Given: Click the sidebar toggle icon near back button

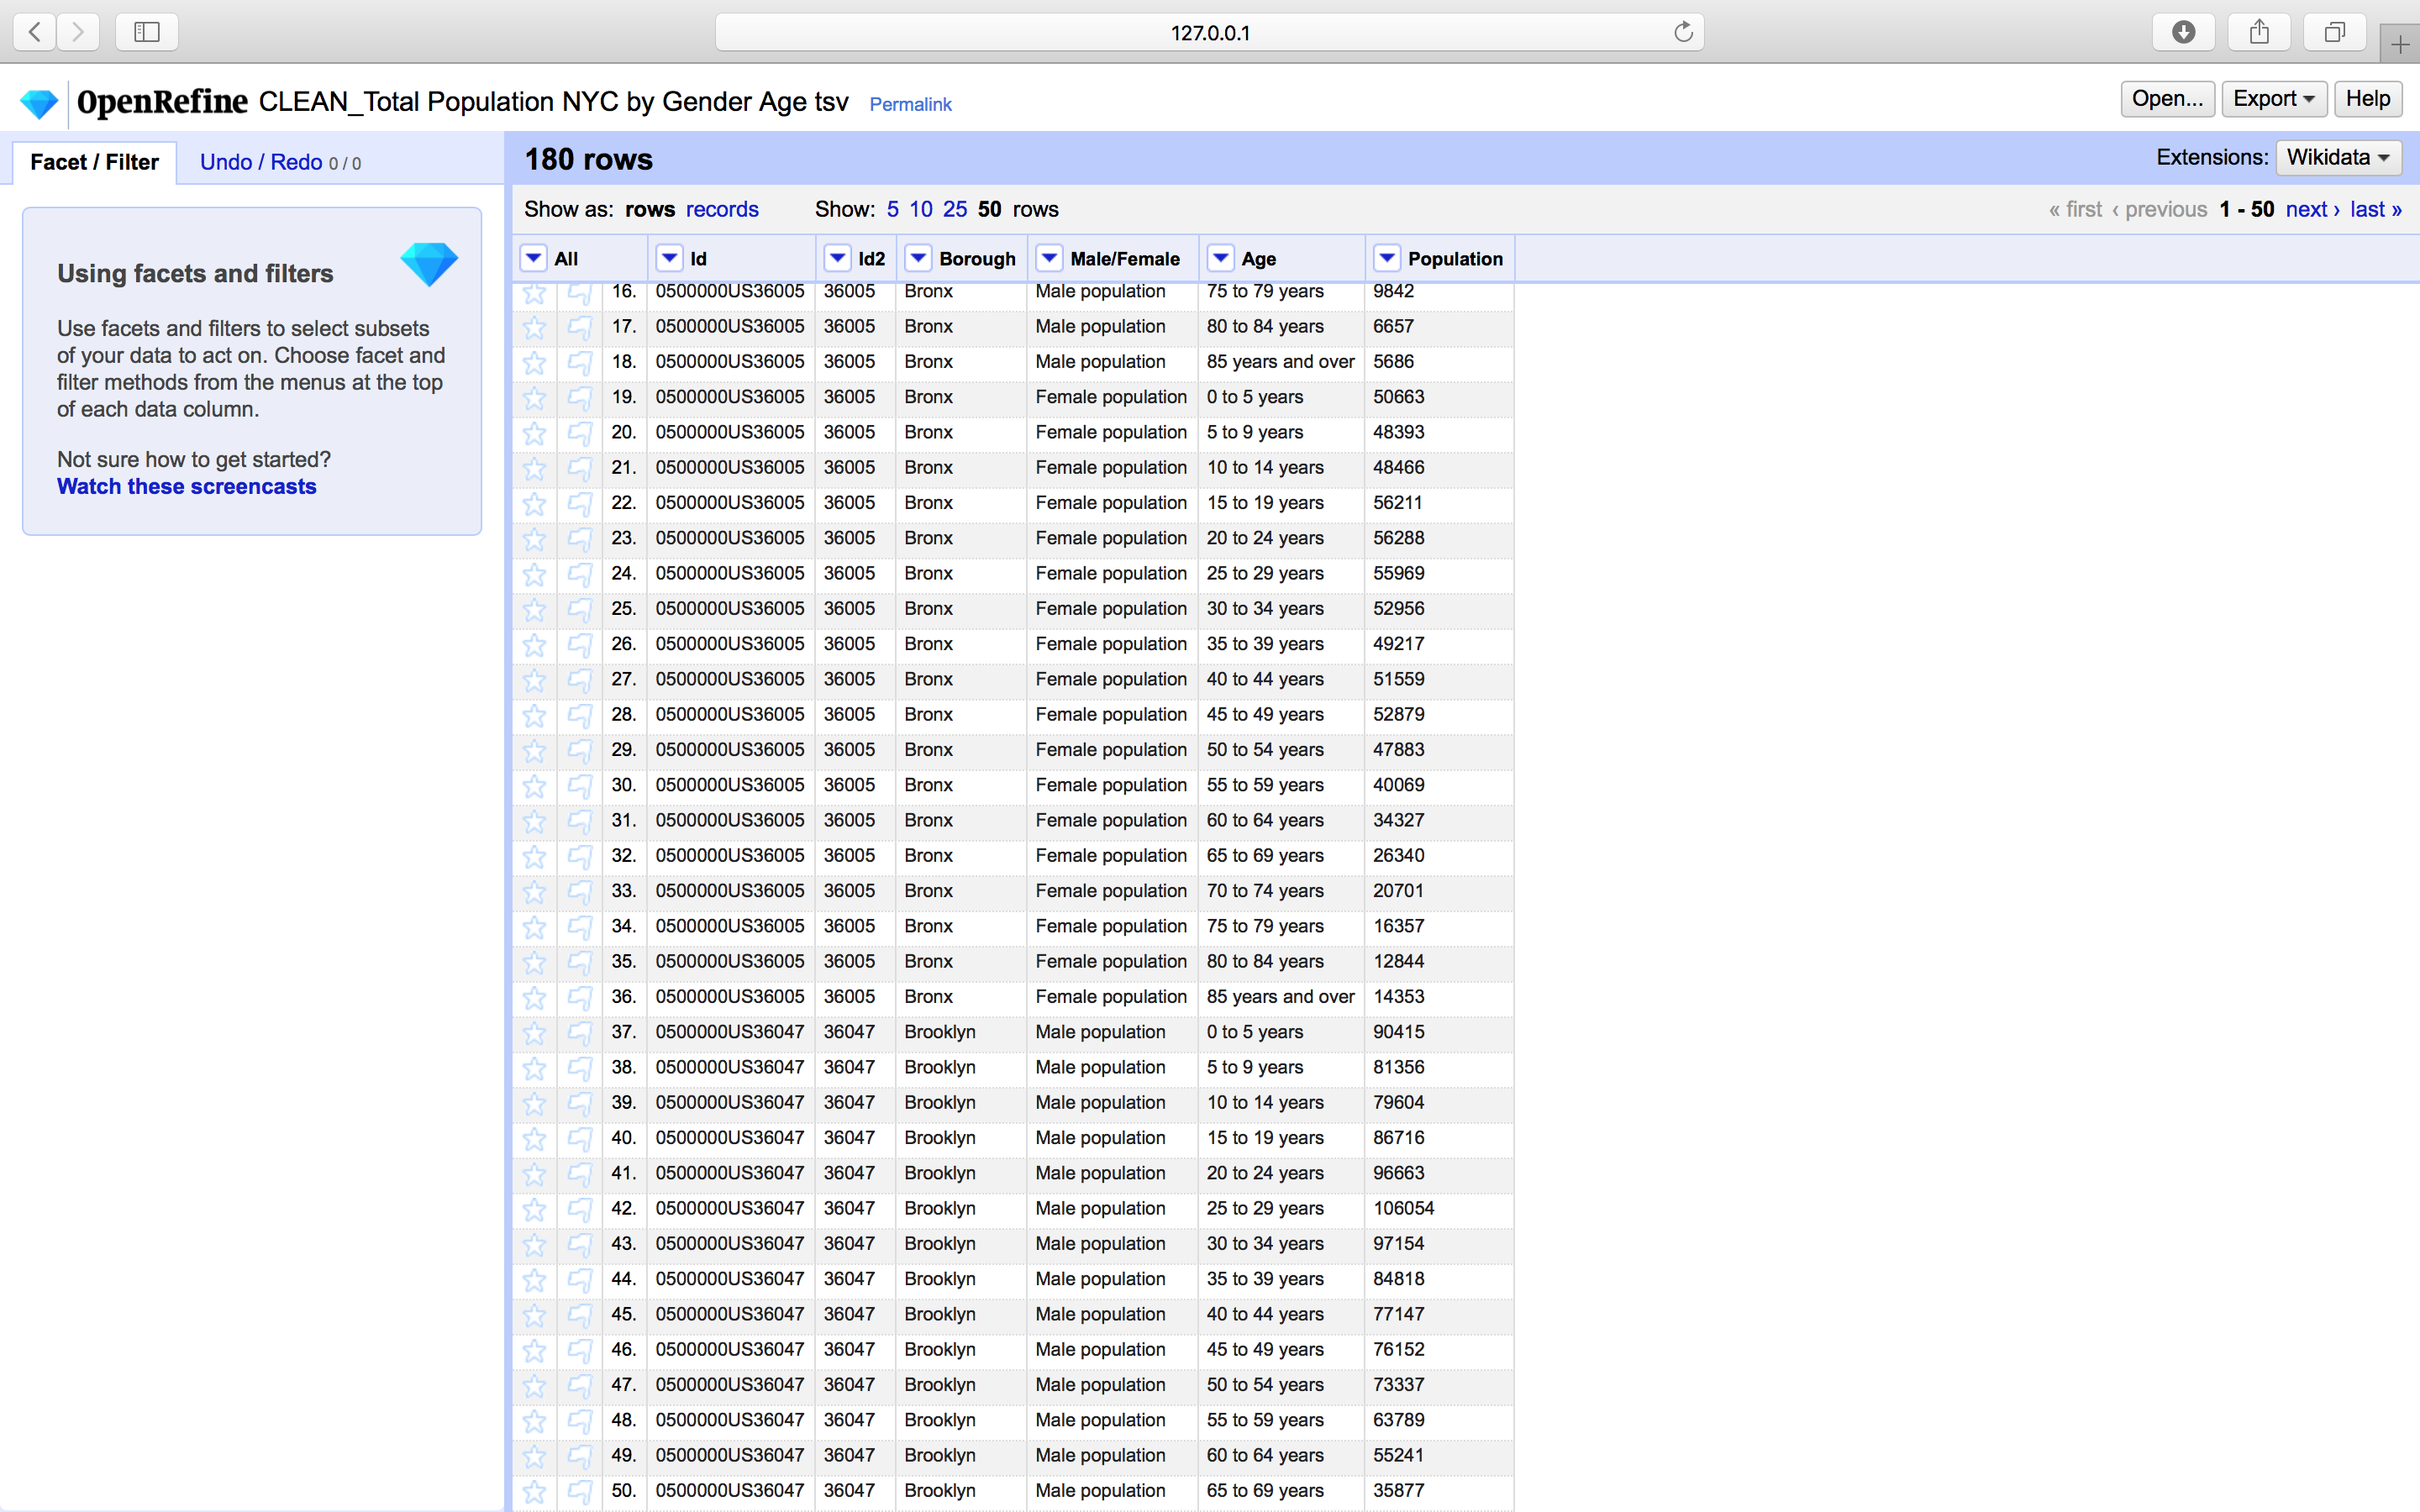Looking at the screenshot, I should coord(146,31).
